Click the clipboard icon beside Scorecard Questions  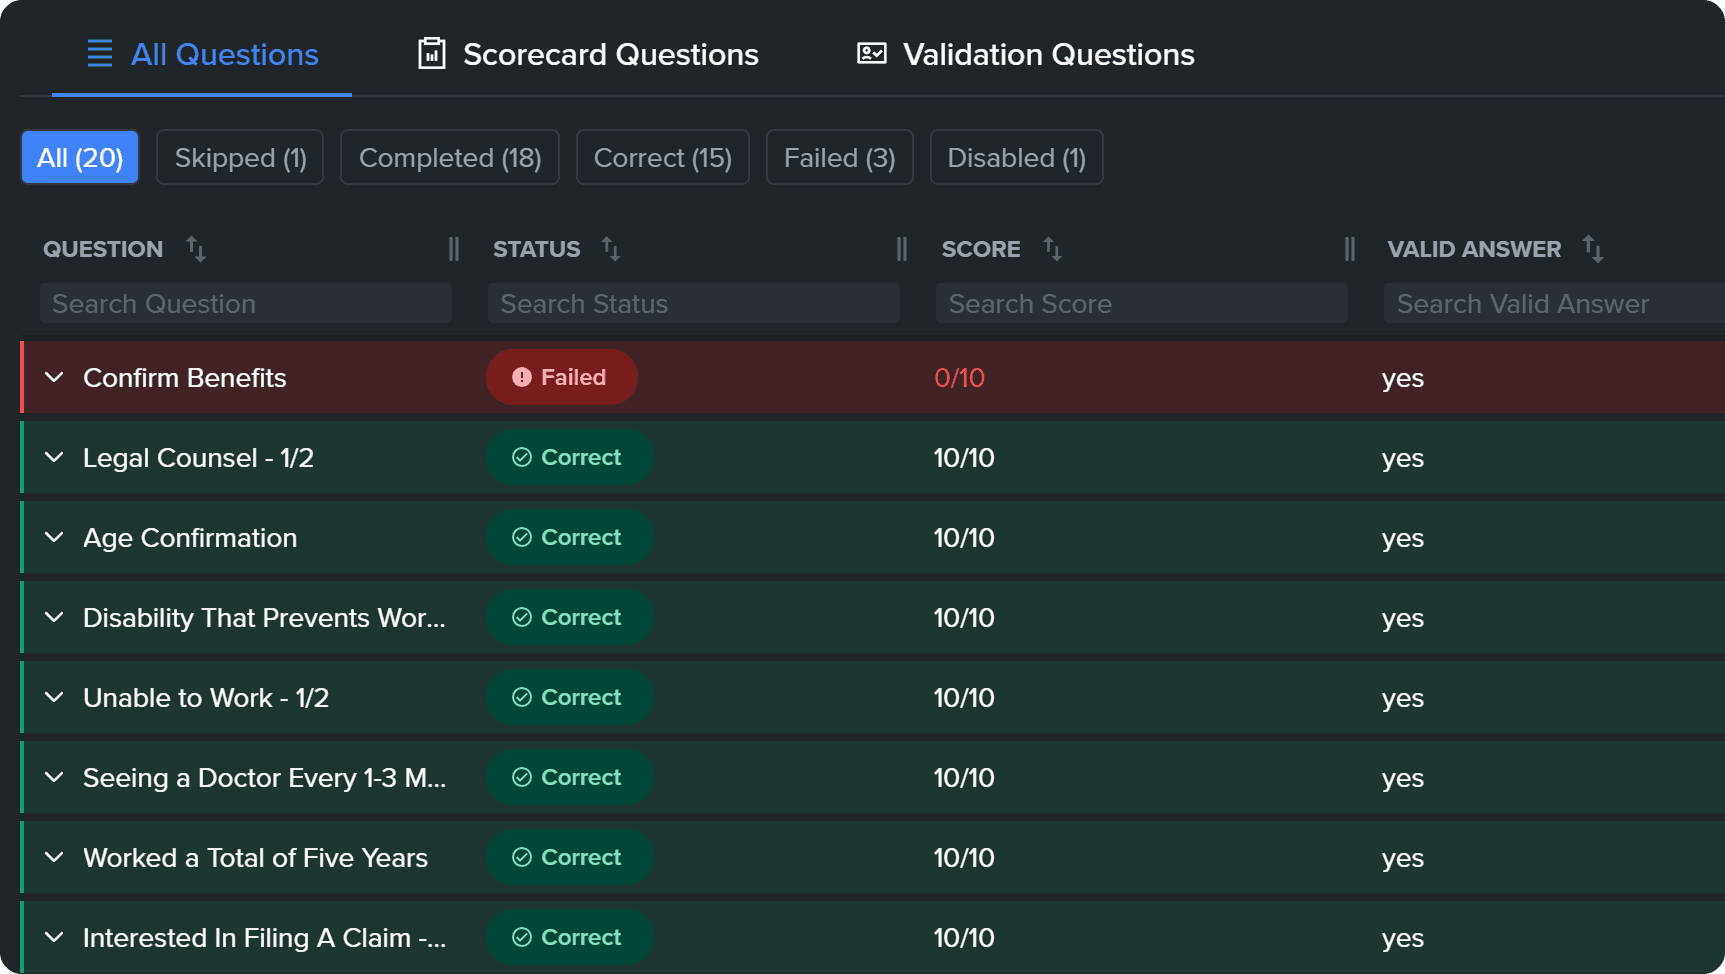tap(430, 54)
